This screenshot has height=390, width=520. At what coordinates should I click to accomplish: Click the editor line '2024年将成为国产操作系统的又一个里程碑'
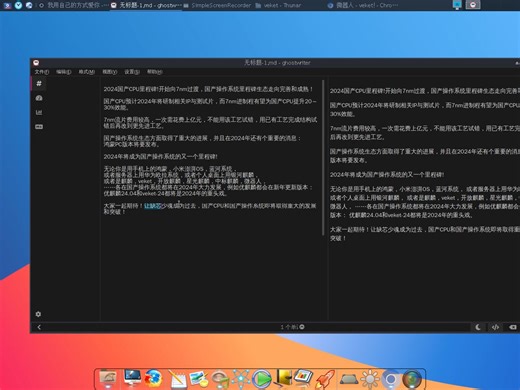160,156
